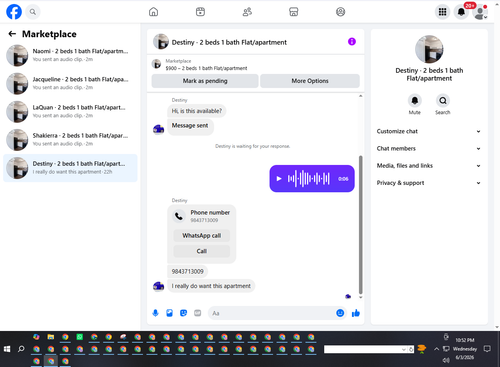The image size is (500, 367).
Task: Open the Reels video icon
Action: [x=200, y=12]
